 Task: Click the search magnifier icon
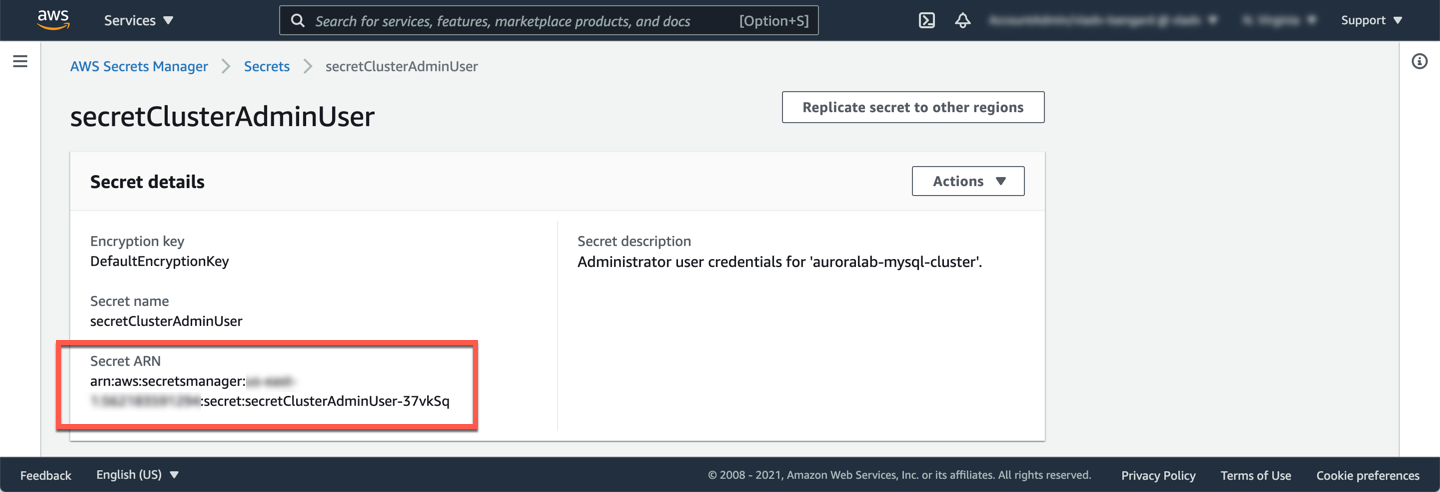click(298, 20)
